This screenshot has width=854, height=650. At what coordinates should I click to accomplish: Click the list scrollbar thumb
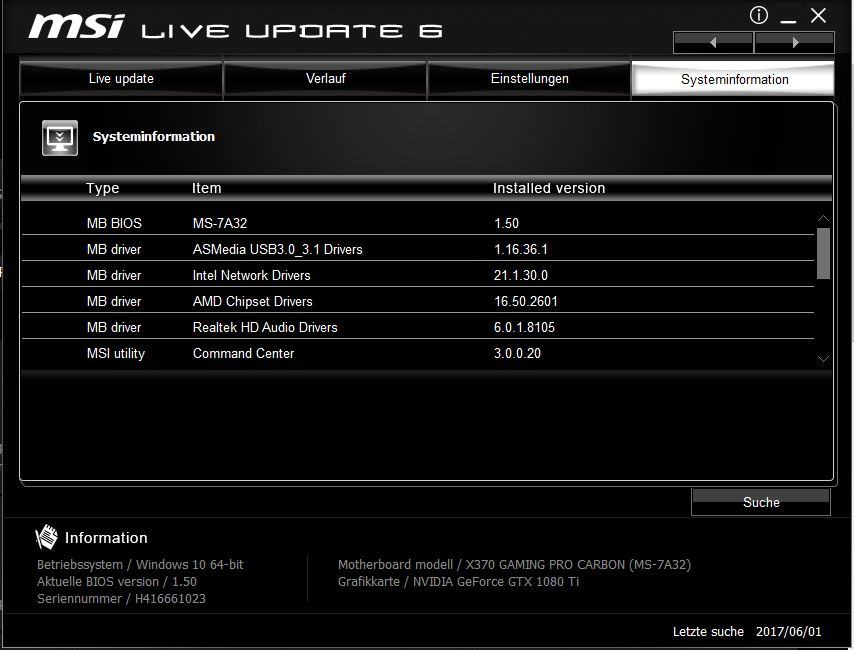(823, 253)
